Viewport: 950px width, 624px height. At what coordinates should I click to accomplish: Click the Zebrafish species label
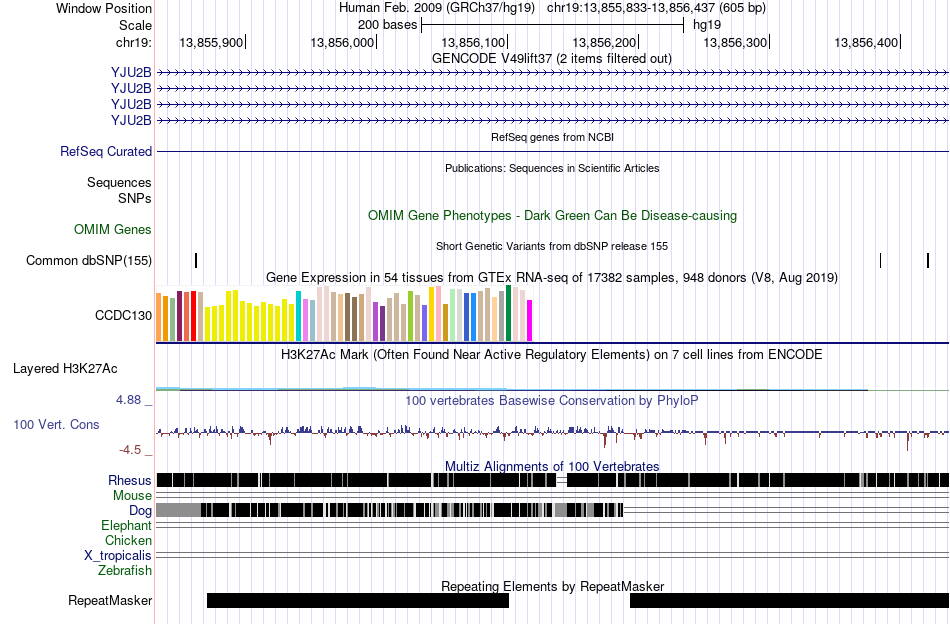(125, 571)
